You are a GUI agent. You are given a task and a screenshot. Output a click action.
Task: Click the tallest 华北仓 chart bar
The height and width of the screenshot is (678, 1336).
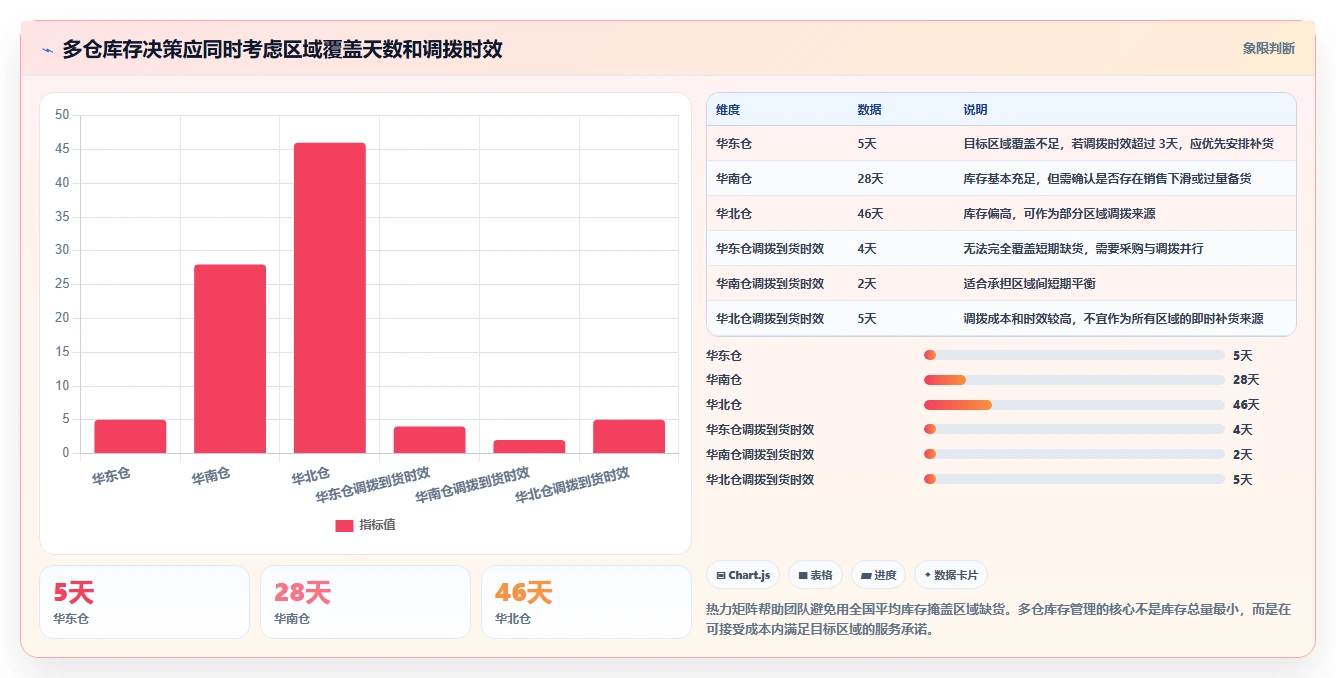point(330,298)
